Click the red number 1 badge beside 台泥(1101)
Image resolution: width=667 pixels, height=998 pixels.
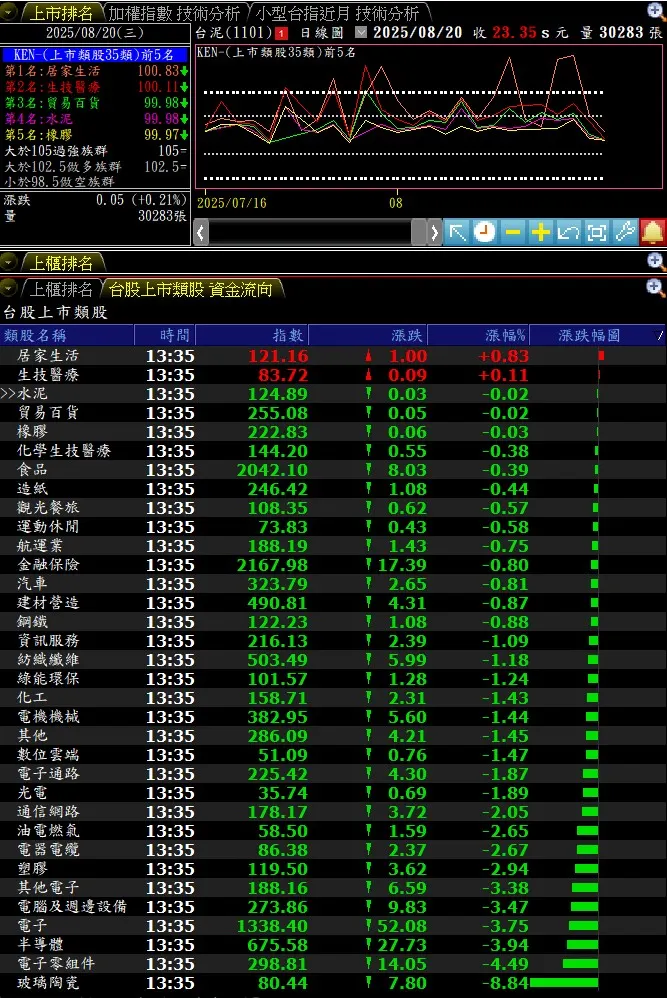(281, 33)
